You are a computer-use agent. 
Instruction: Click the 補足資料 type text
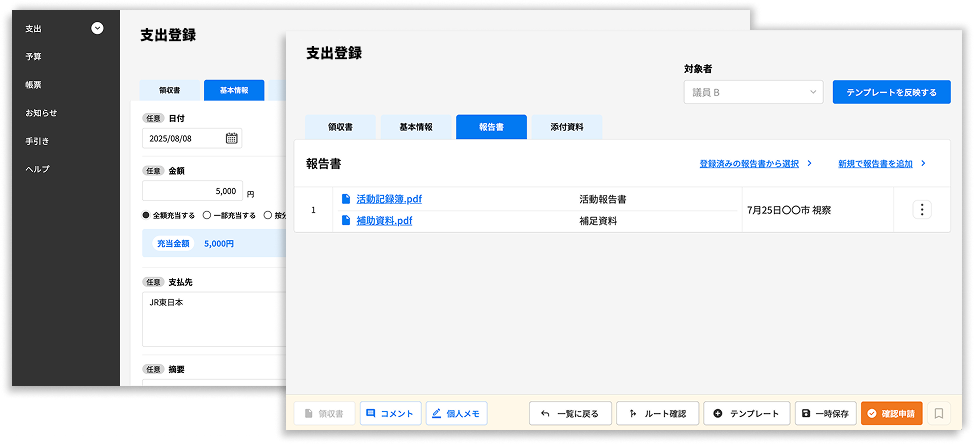[x=598, y=220]
